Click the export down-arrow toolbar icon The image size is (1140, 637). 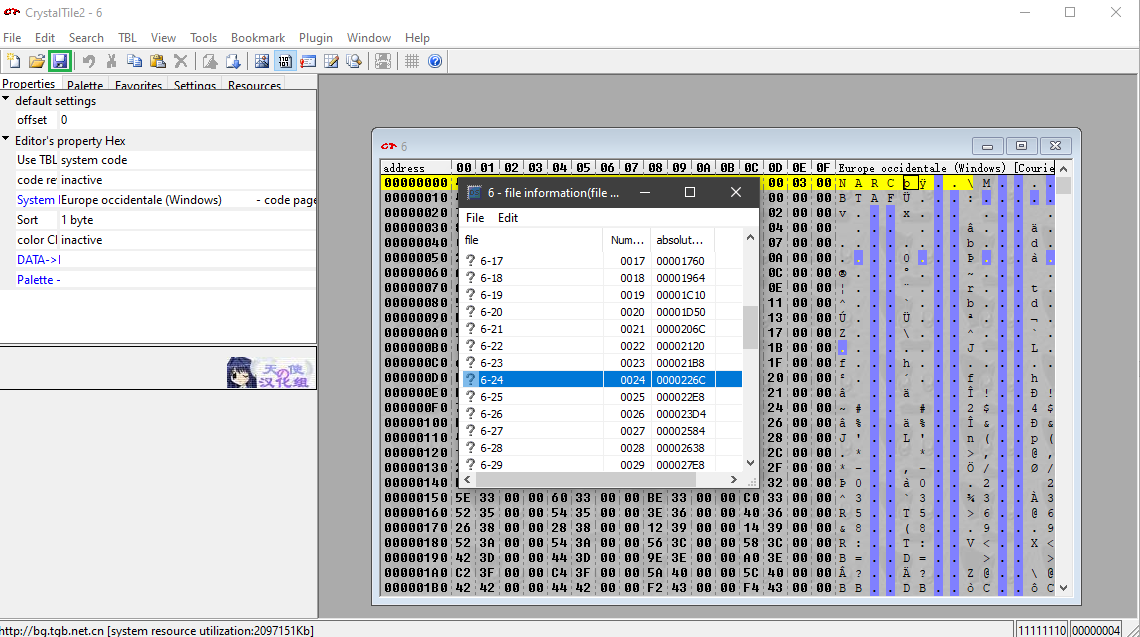[x=232, y=62]
